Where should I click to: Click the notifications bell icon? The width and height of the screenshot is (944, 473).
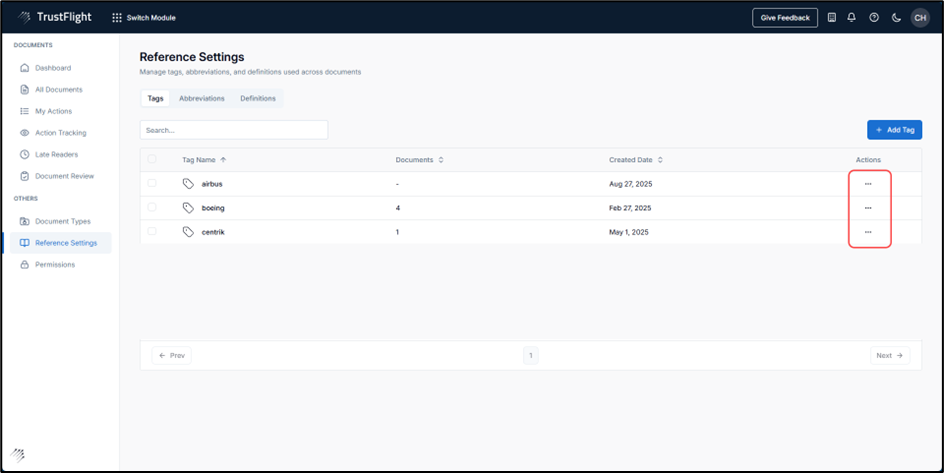coord(851,18)
